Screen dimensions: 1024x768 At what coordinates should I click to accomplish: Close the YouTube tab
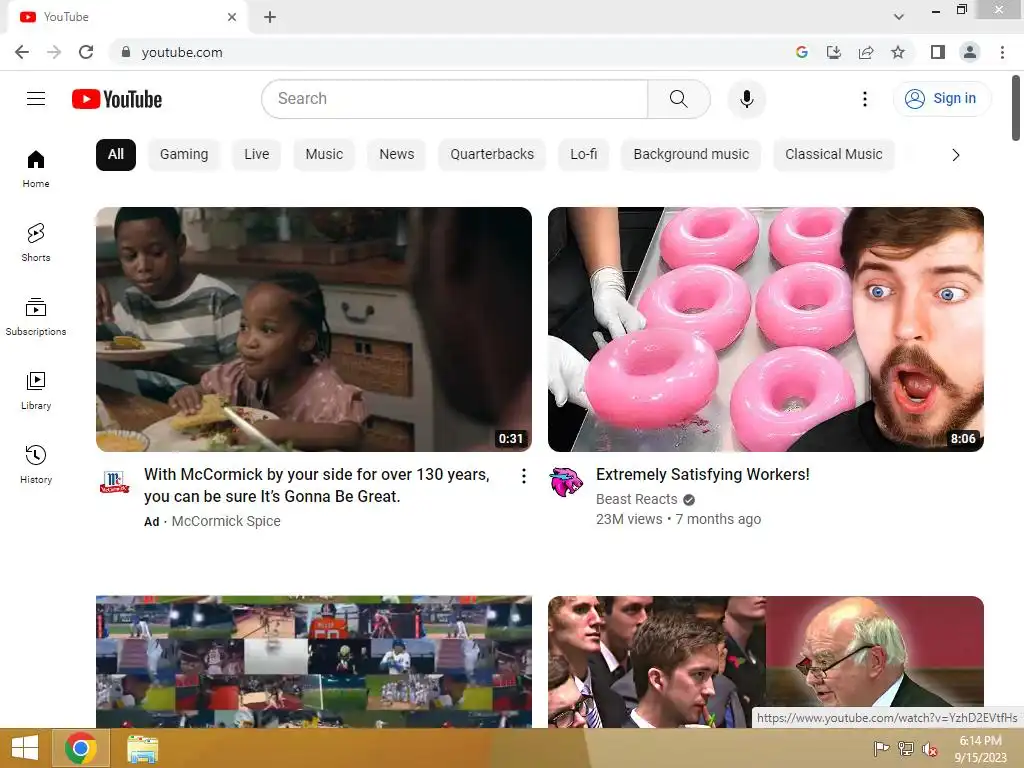(x=232, y=17)
